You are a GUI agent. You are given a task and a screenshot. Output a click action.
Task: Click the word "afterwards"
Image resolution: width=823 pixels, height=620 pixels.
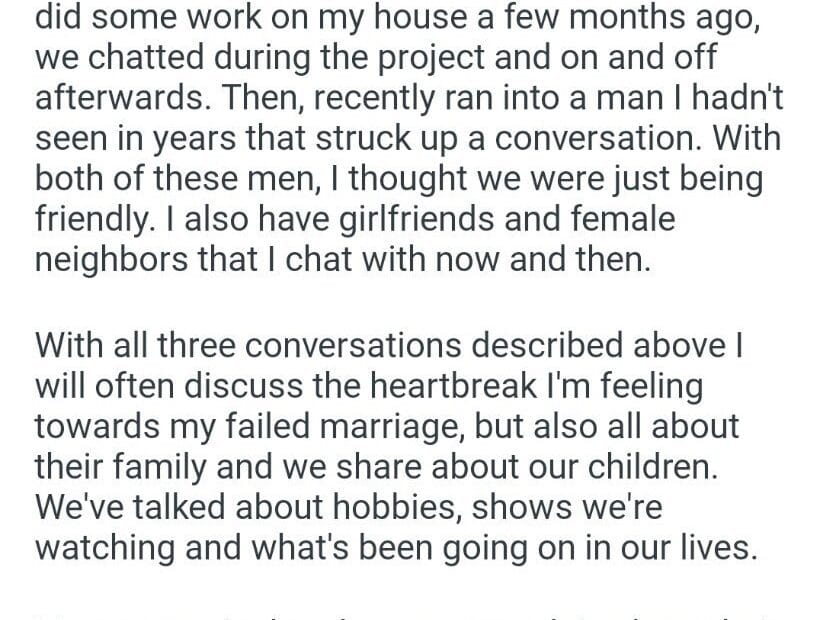[x=123, y=99]
